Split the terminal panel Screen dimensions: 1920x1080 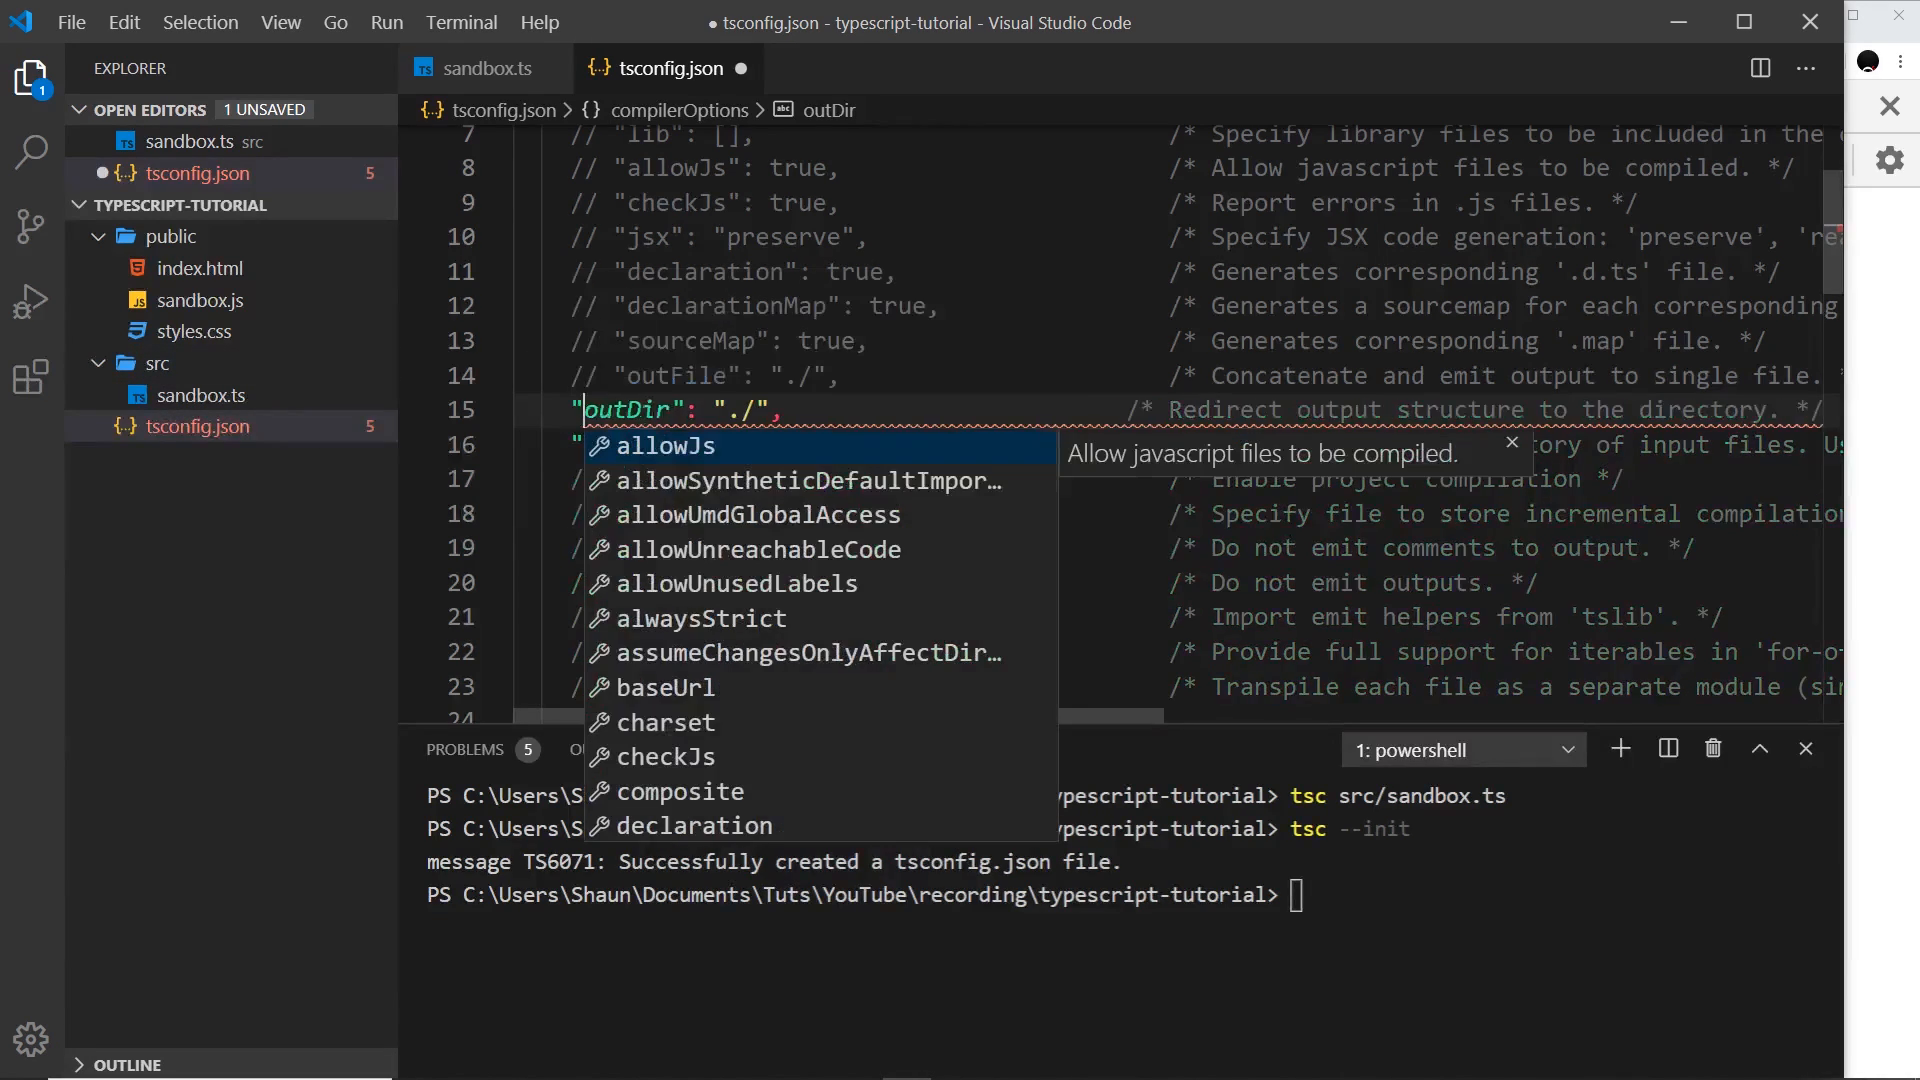coord(1668,749)
